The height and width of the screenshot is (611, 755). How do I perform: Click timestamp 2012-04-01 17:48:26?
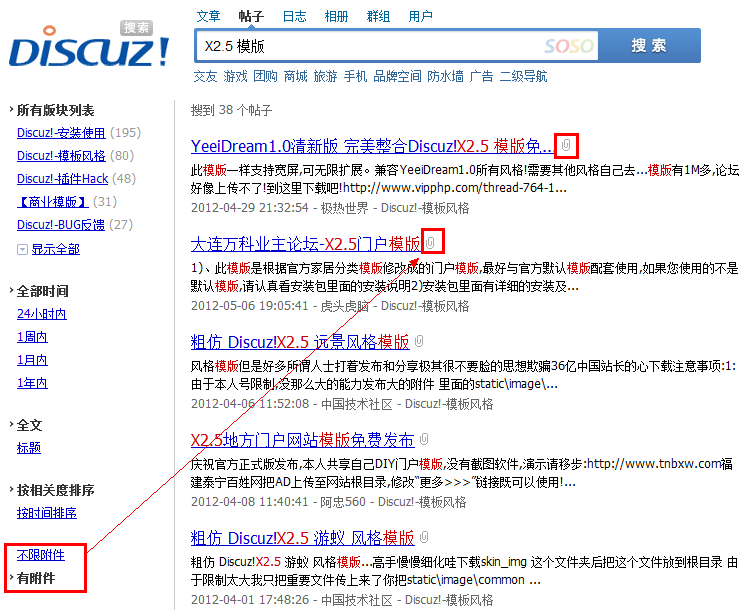250,599
